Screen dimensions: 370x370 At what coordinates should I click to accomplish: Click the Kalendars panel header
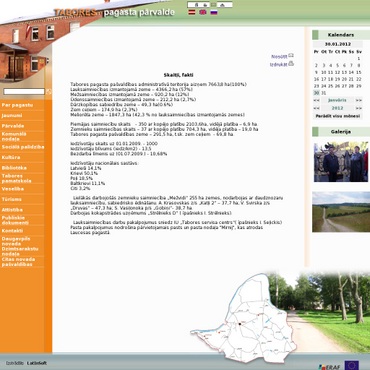coord(341,35)
